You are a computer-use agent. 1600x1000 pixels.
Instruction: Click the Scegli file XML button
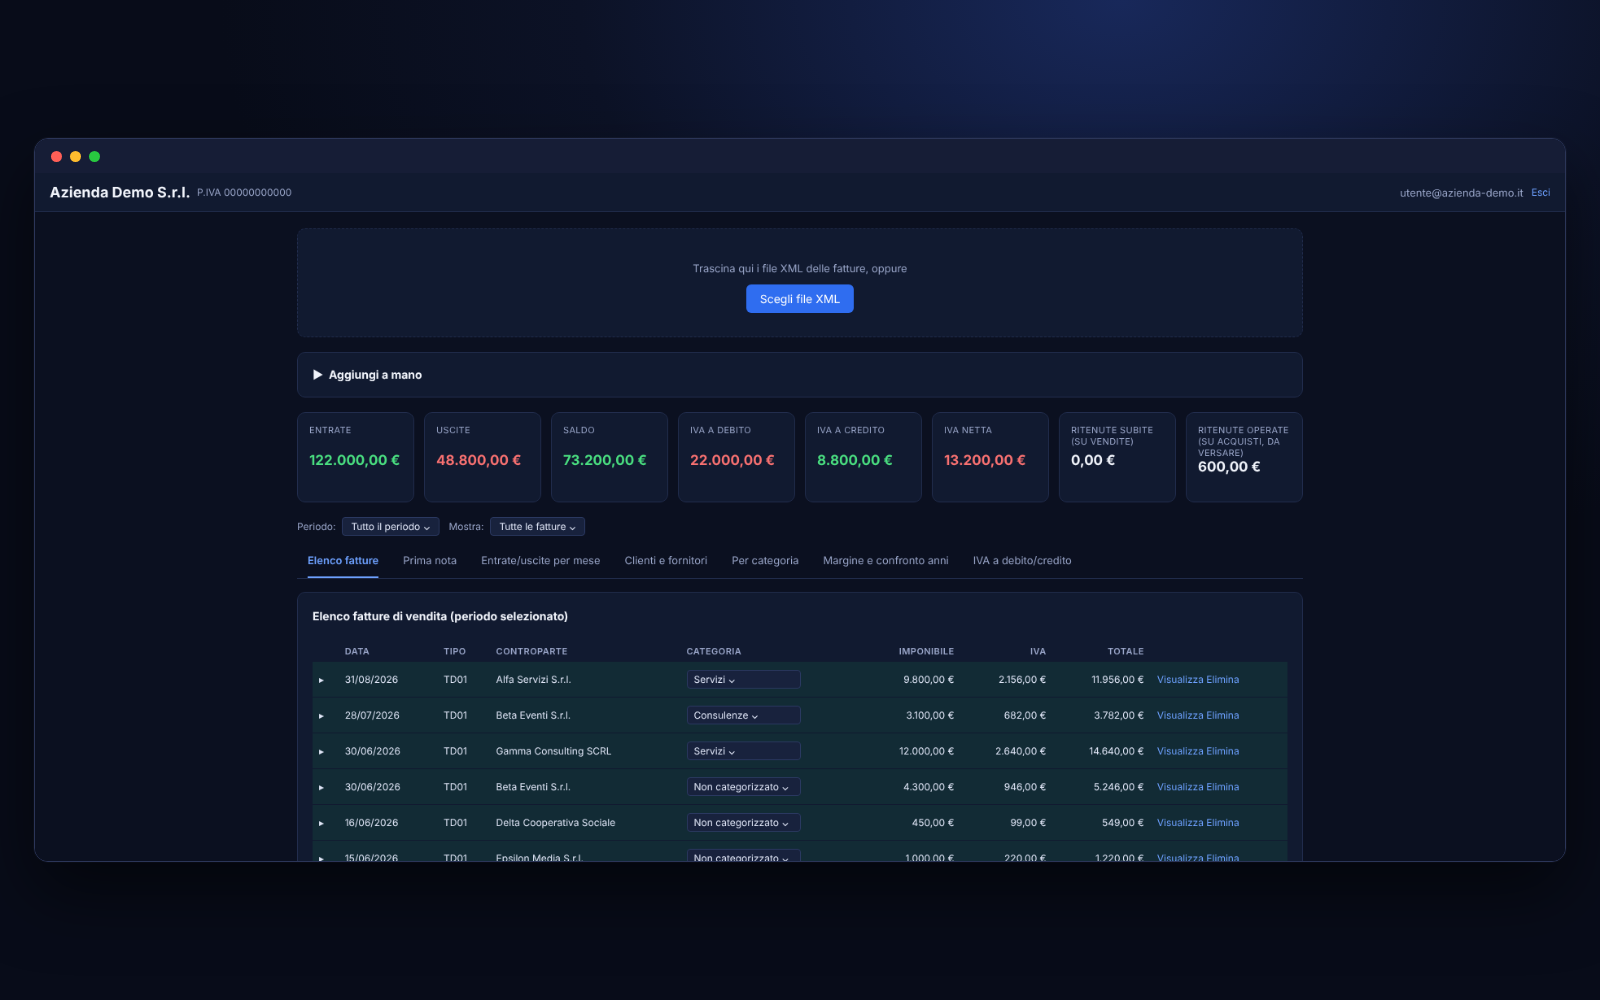(x=799, y=299)
